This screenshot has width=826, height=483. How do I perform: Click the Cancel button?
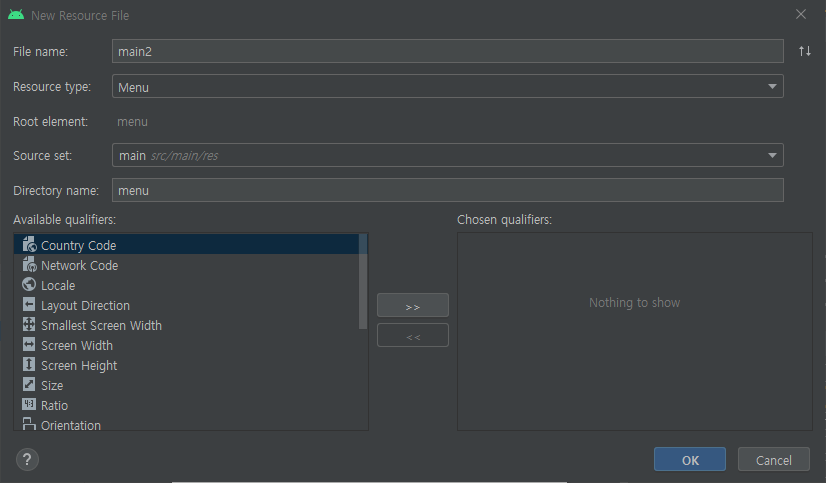(x=774, y=460)
